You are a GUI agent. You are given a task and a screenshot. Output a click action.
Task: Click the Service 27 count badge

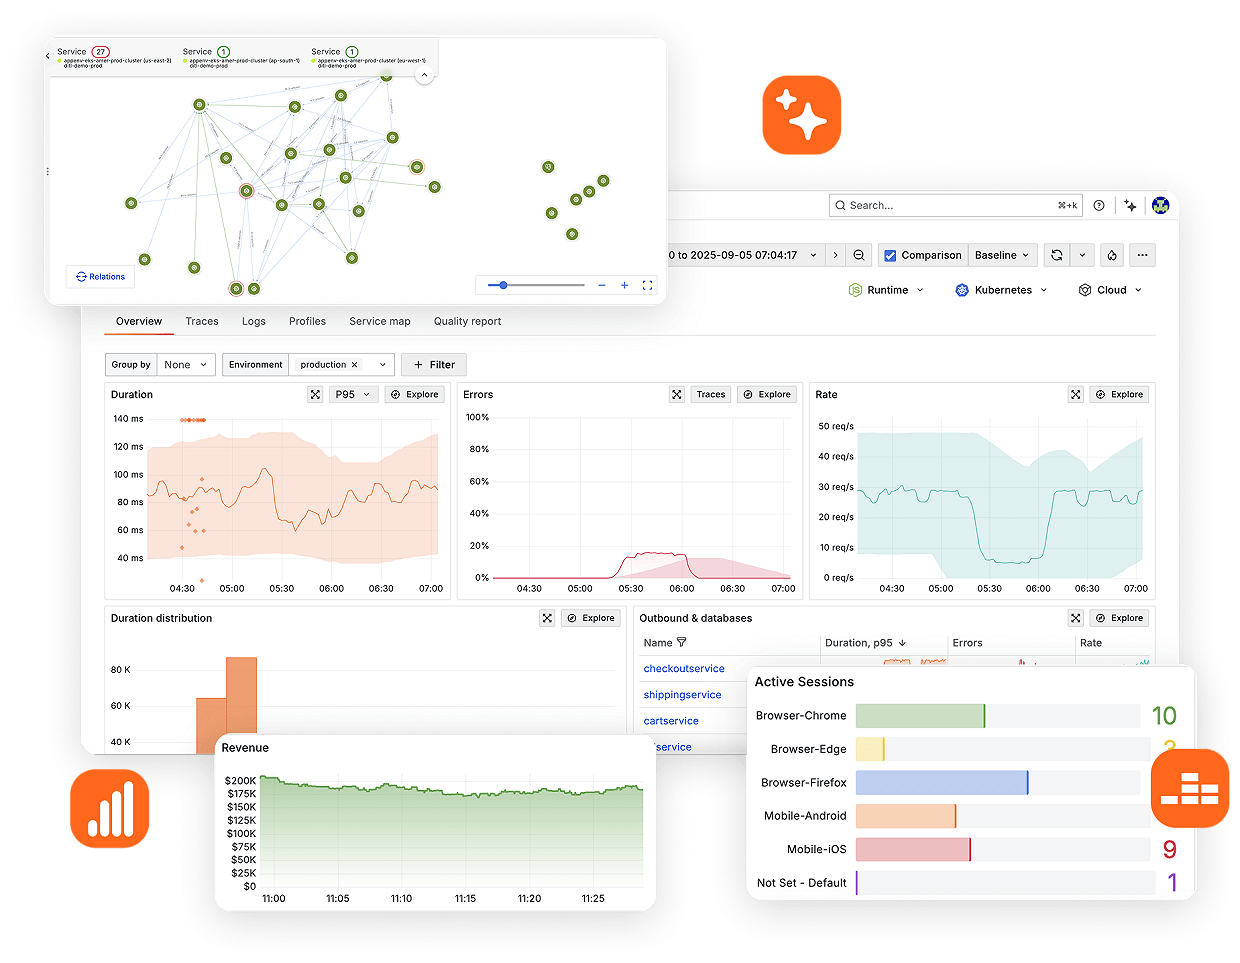[x=101, y=52]
